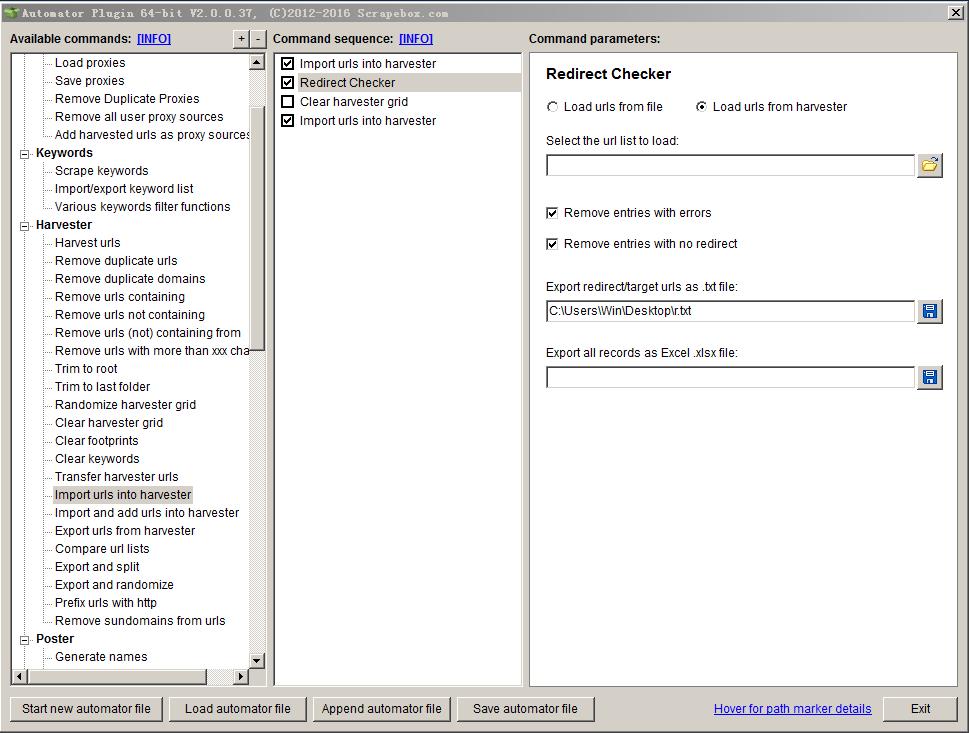Select Remove sundomains from urls command
The width and height of the screenshot is (969, 733).
click(140, 620)
